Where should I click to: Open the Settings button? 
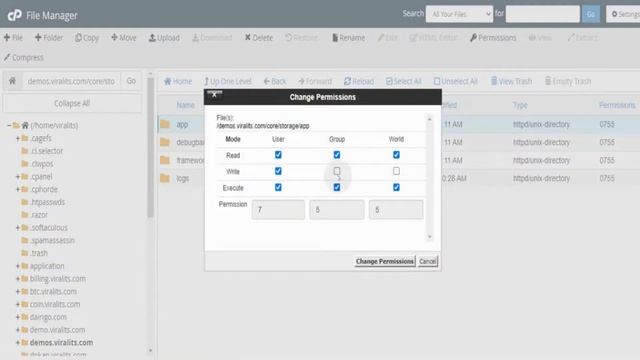click(x=623, y=14)
